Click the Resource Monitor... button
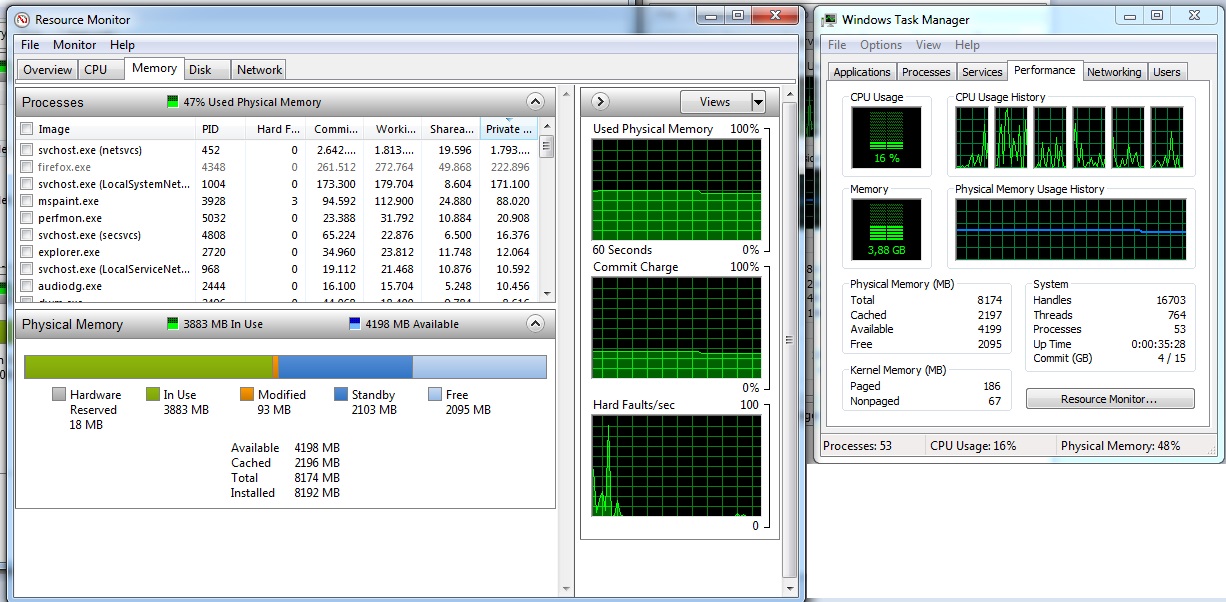 click(1110, 399)
